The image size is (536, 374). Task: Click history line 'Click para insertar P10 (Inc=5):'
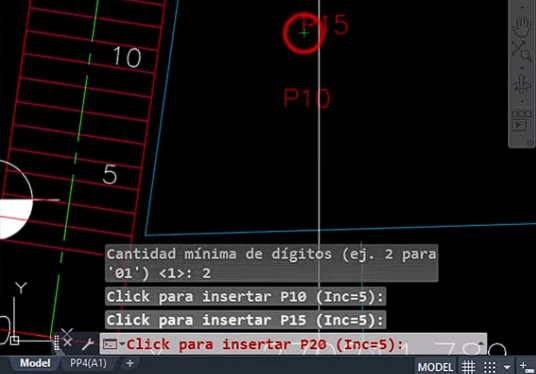point(245,297)
